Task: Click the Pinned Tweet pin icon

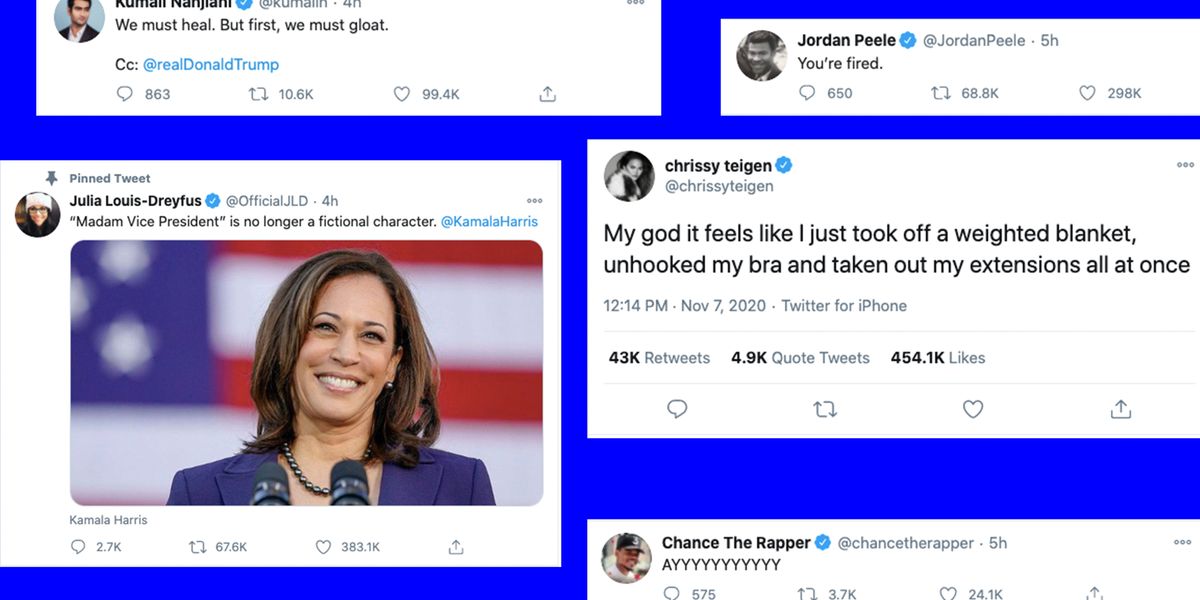Action: [49, 177]
